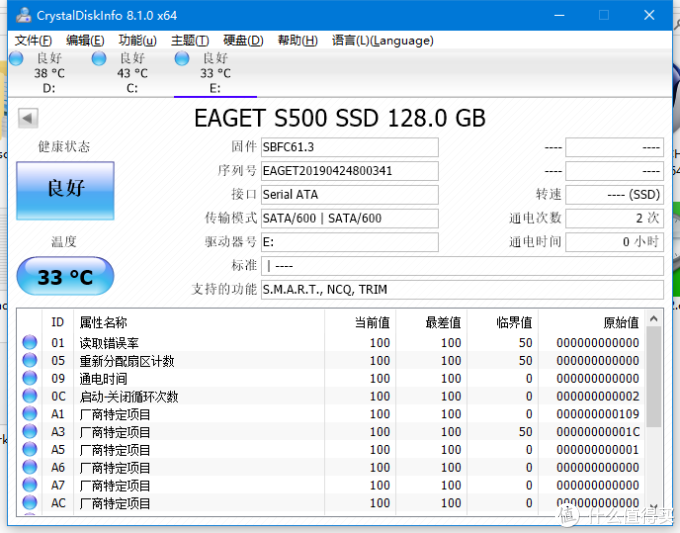Click the standard field showing | ----
This screenshot has width=680, height=533.
pyautogui.click(x=462, y=265)
